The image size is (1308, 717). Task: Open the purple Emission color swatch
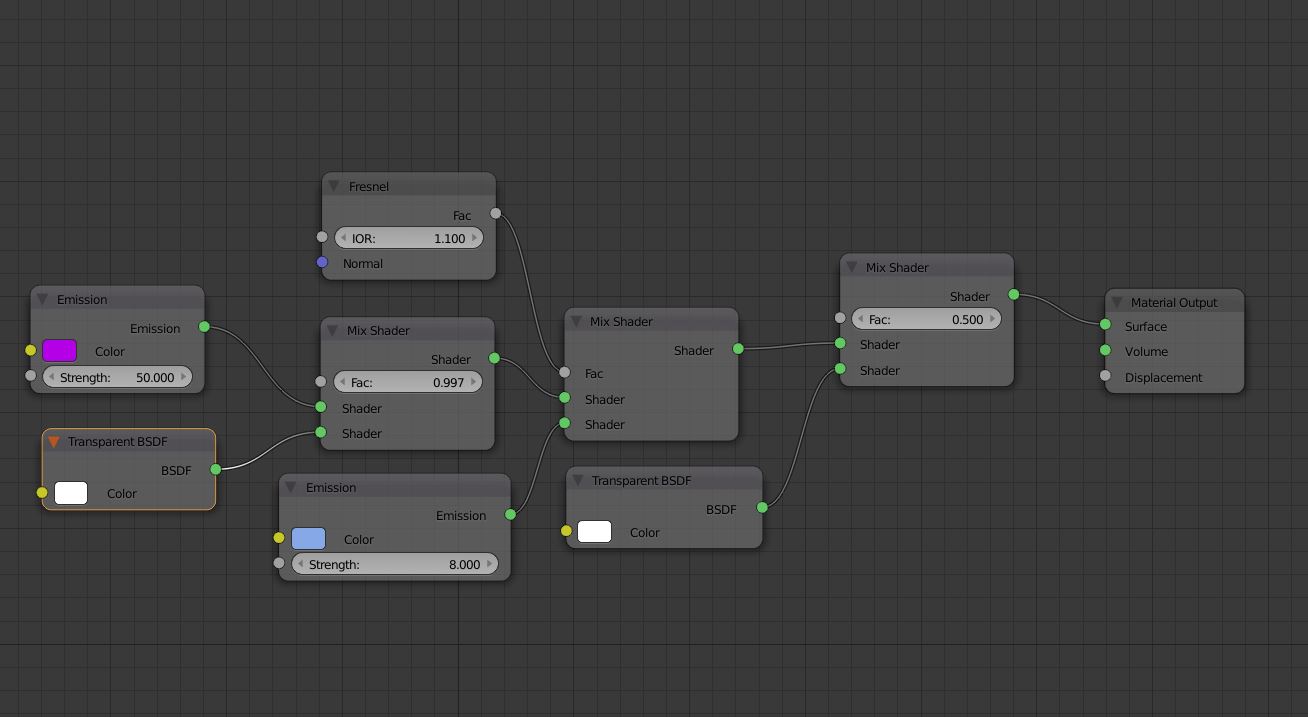pyautogui.click(x=59, y=351)
